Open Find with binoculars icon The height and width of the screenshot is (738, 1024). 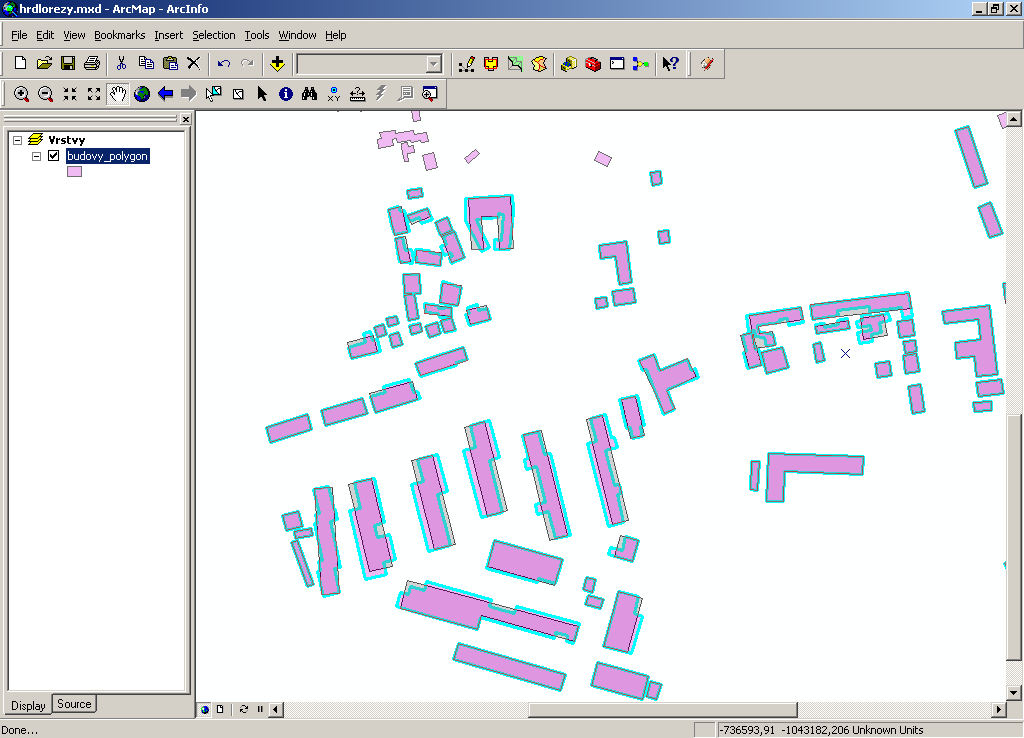[x=310, y=94]
